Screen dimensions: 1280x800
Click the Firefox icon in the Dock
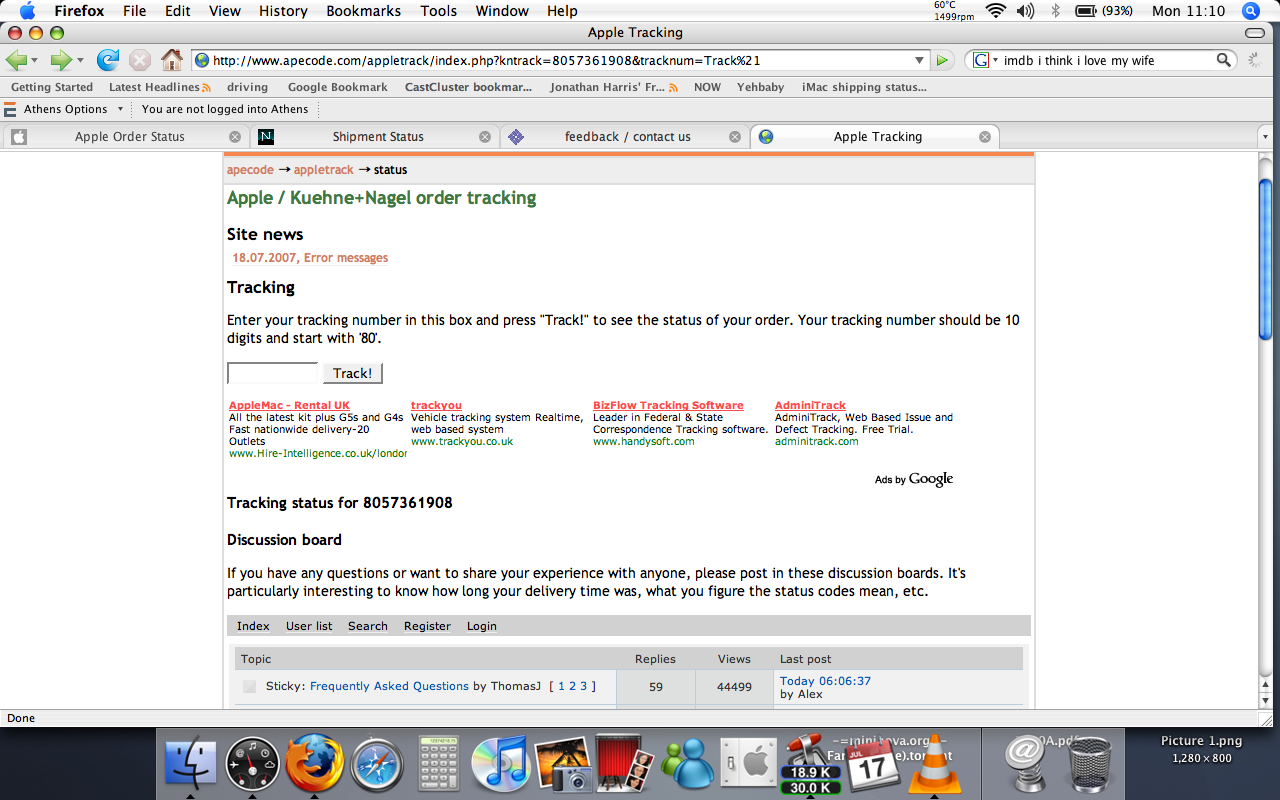click(x=314, y=764)
